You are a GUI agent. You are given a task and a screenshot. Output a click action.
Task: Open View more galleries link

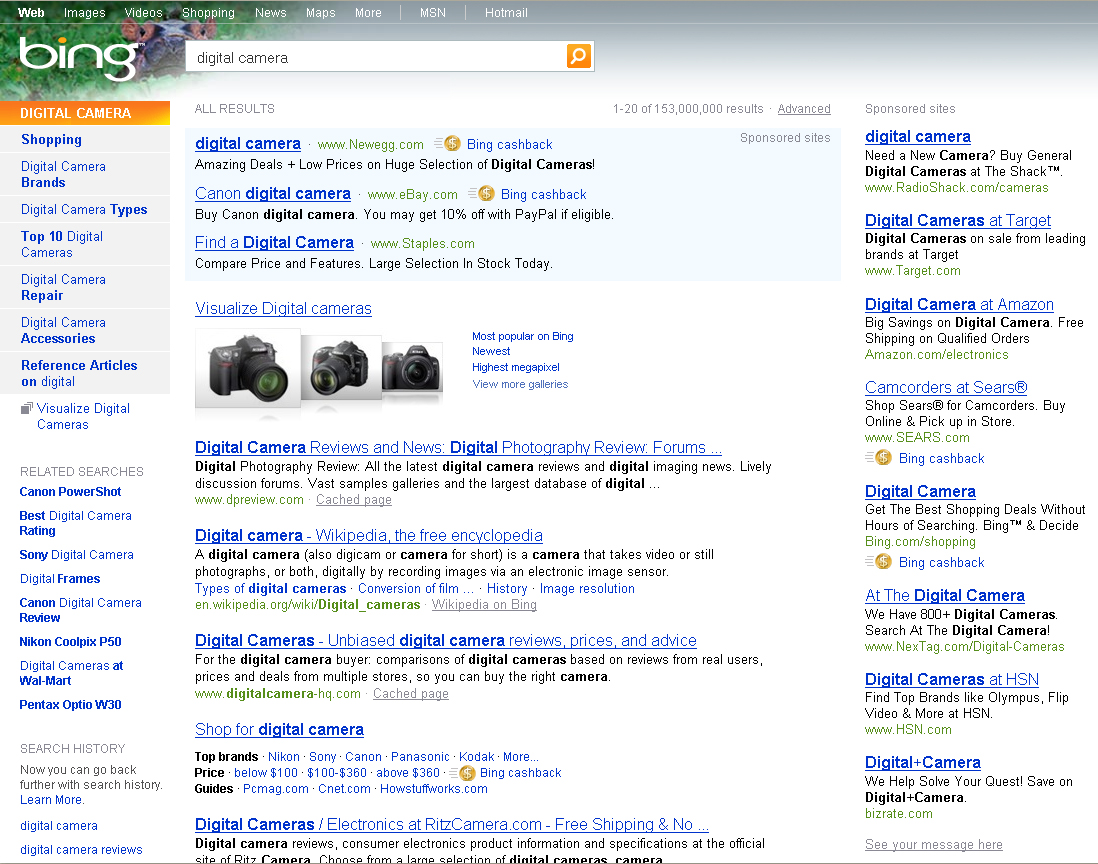[520, 384]
